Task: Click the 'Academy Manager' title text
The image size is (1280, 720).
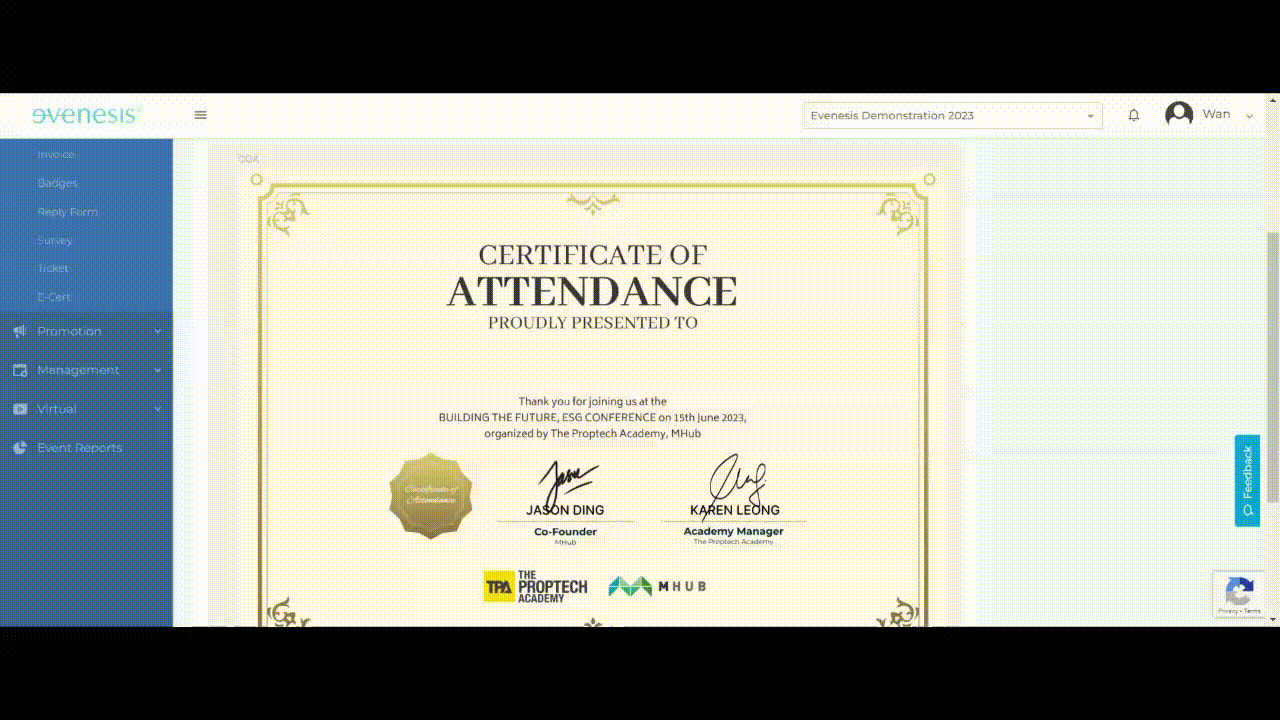Action: pos(734,531)
